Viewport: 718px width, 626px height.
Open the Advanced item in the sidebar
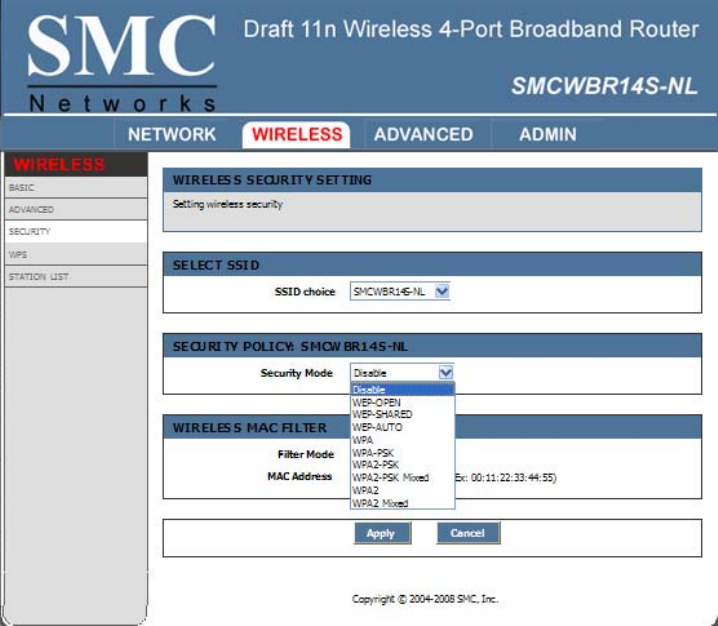pyautogui.click(x=76, y=209)
